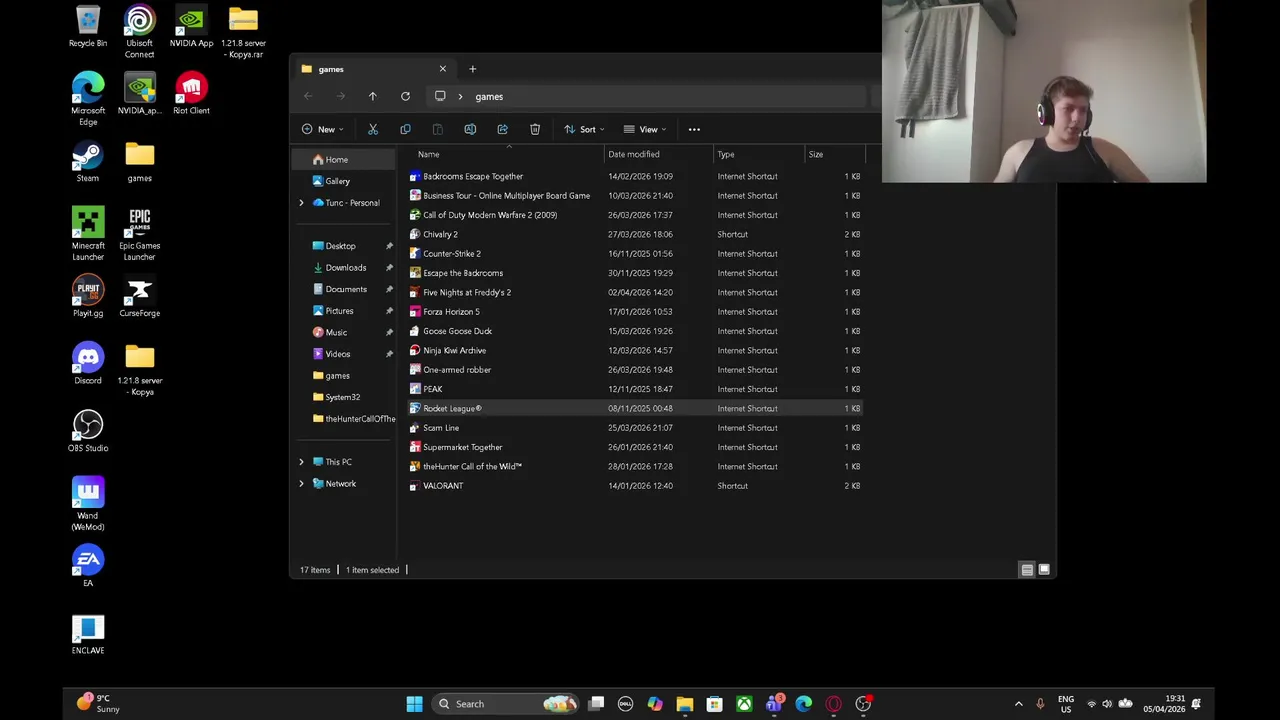This screenshot has height=720, width=1280.
Task: Open Minecraft Launcher desktop icon
Action: tap(88, 235)
